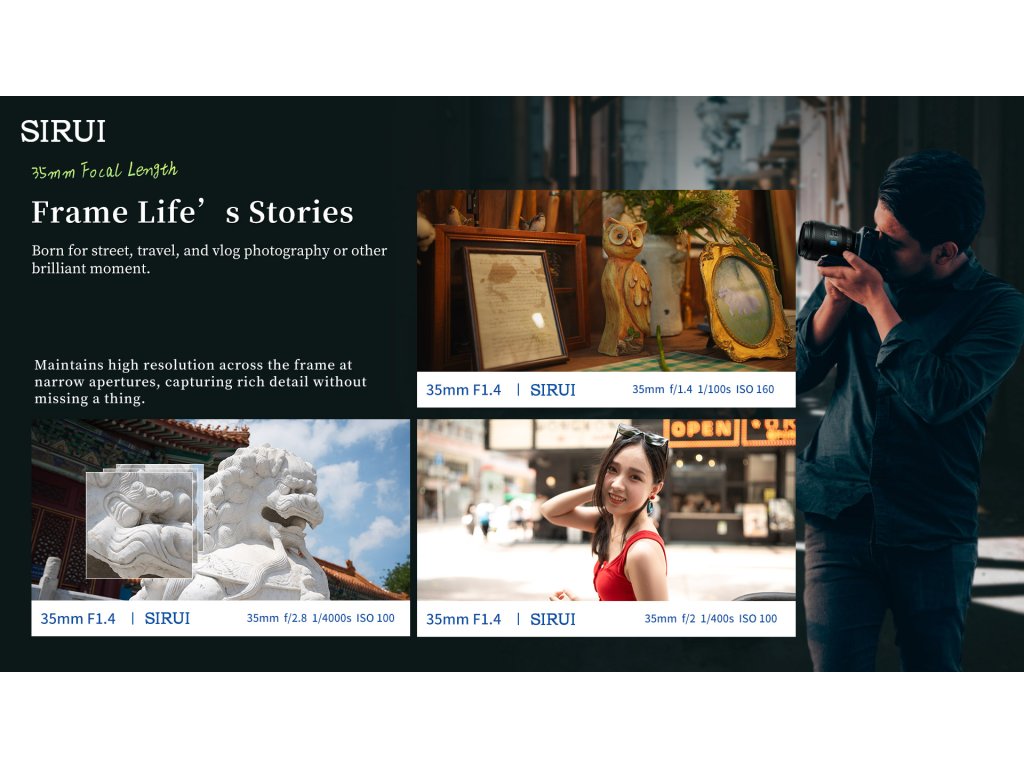This screenshot has height=768, width=1024.
Task: Click '35mm F1.4' caption below portrait photo
Action: pos(464,619)
